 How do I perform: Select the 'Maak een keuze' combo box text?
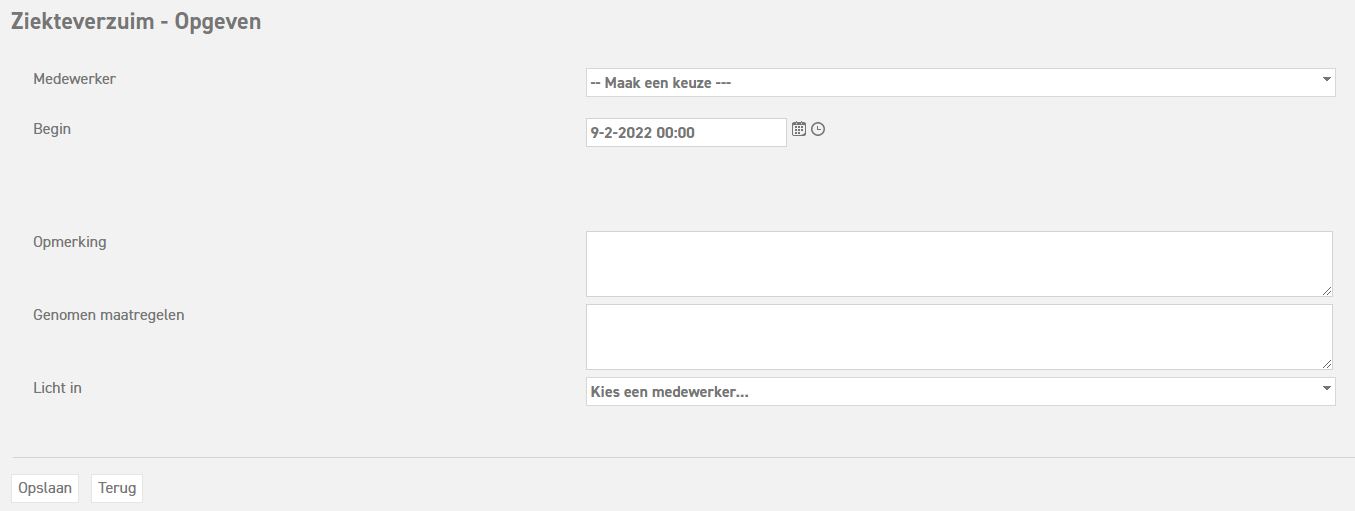pyautogui.click(x=661, y=83)
